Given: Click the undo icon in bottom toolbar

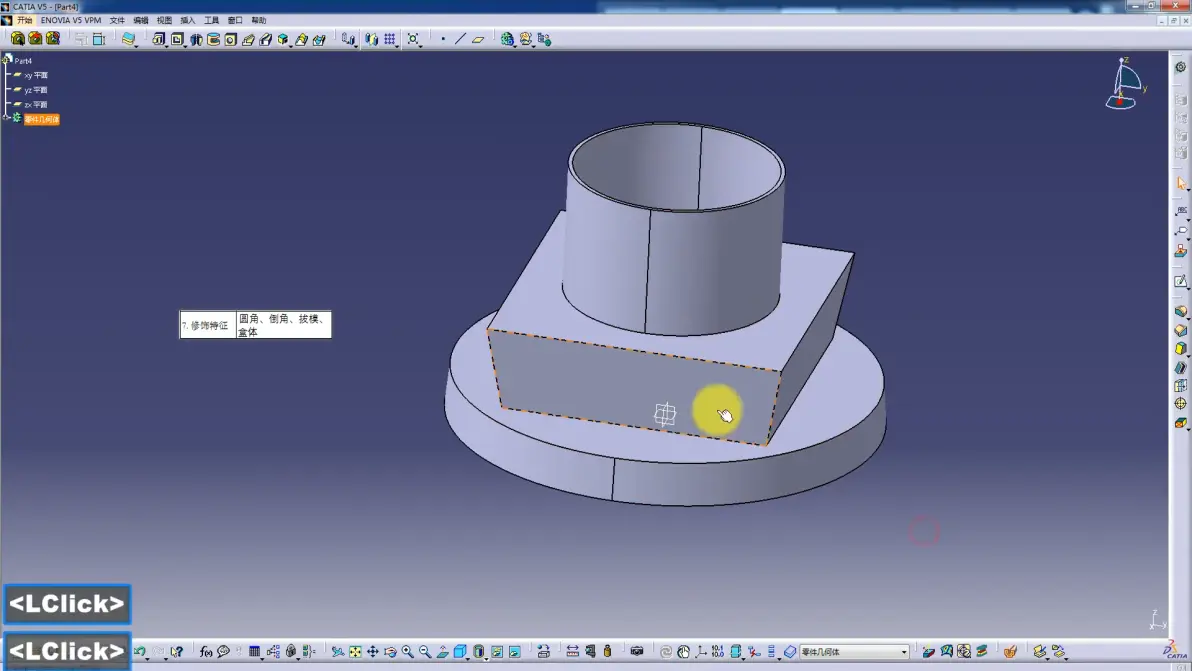Looking at the screenshot, I should click(x=140, y=651).
